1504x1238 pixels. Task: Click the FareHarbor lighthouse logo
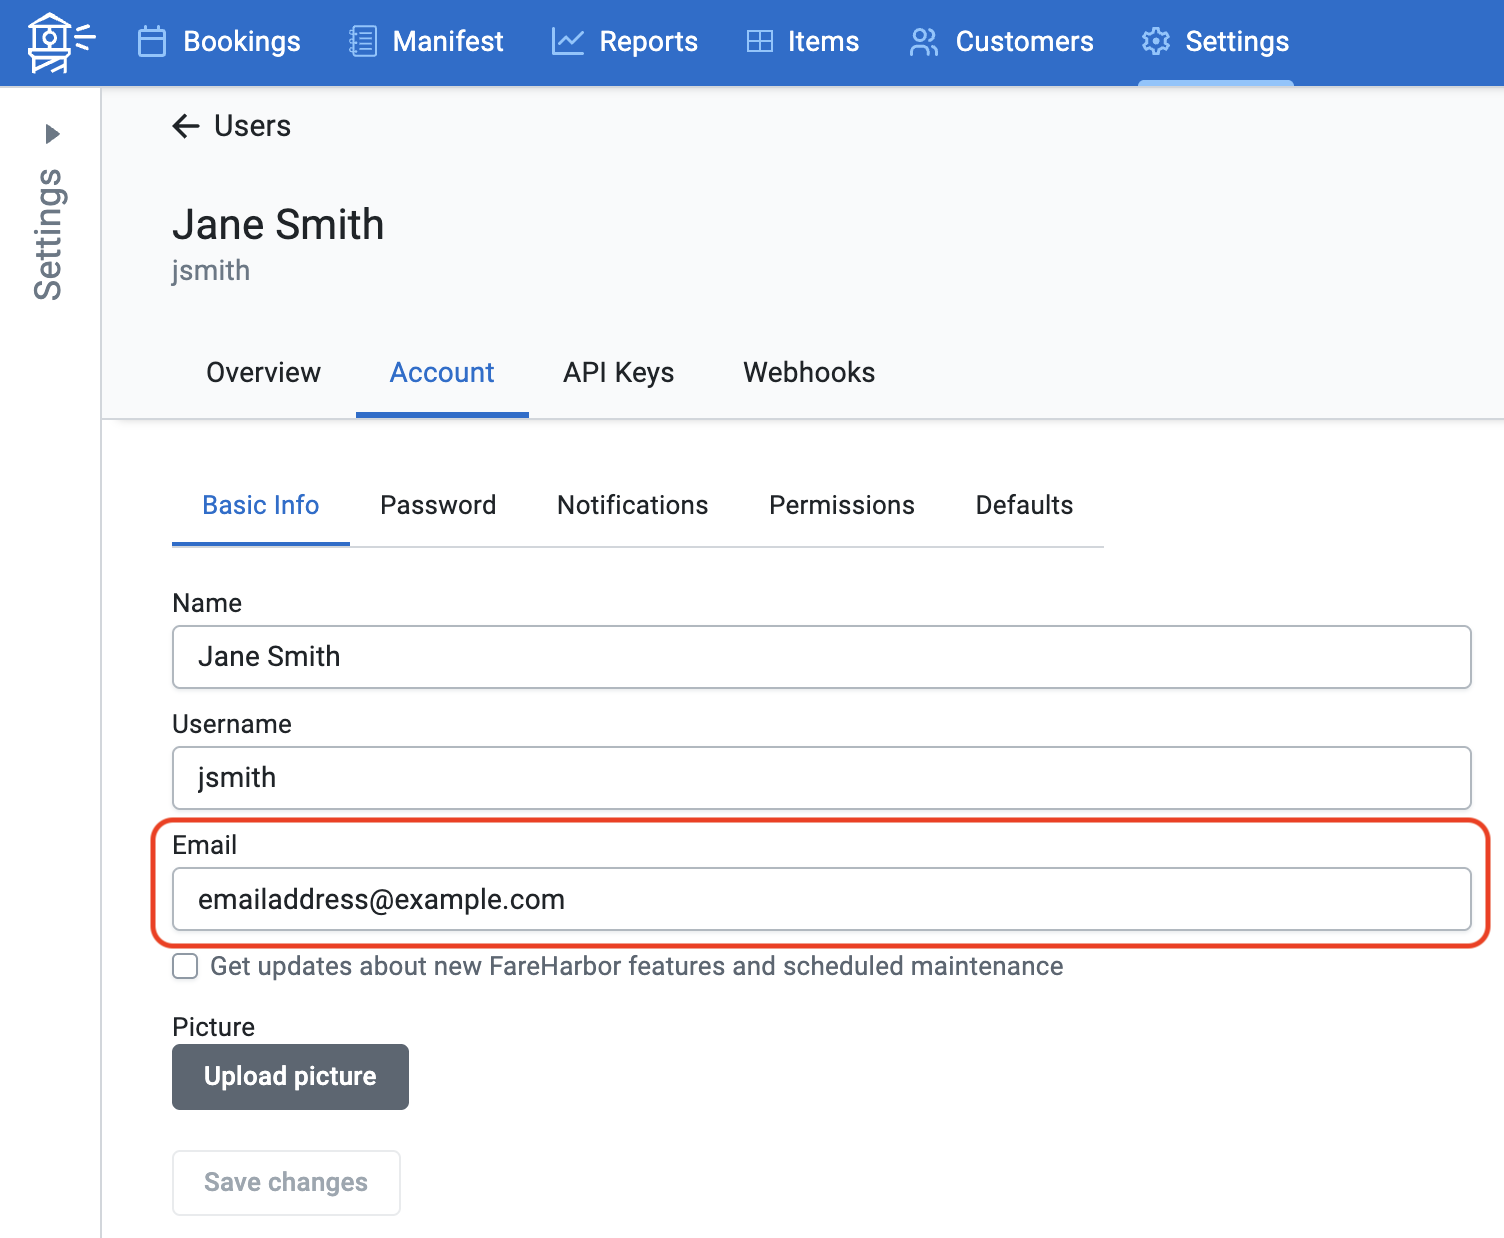coord(59,42)
